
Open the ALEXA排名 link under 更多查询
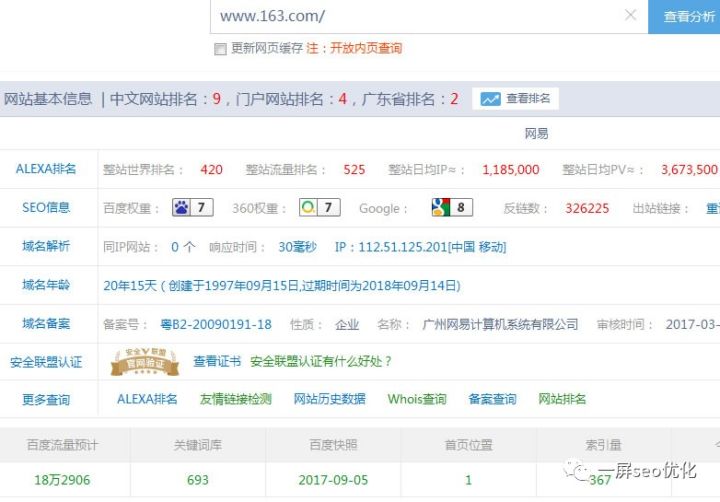pos(147,399)
